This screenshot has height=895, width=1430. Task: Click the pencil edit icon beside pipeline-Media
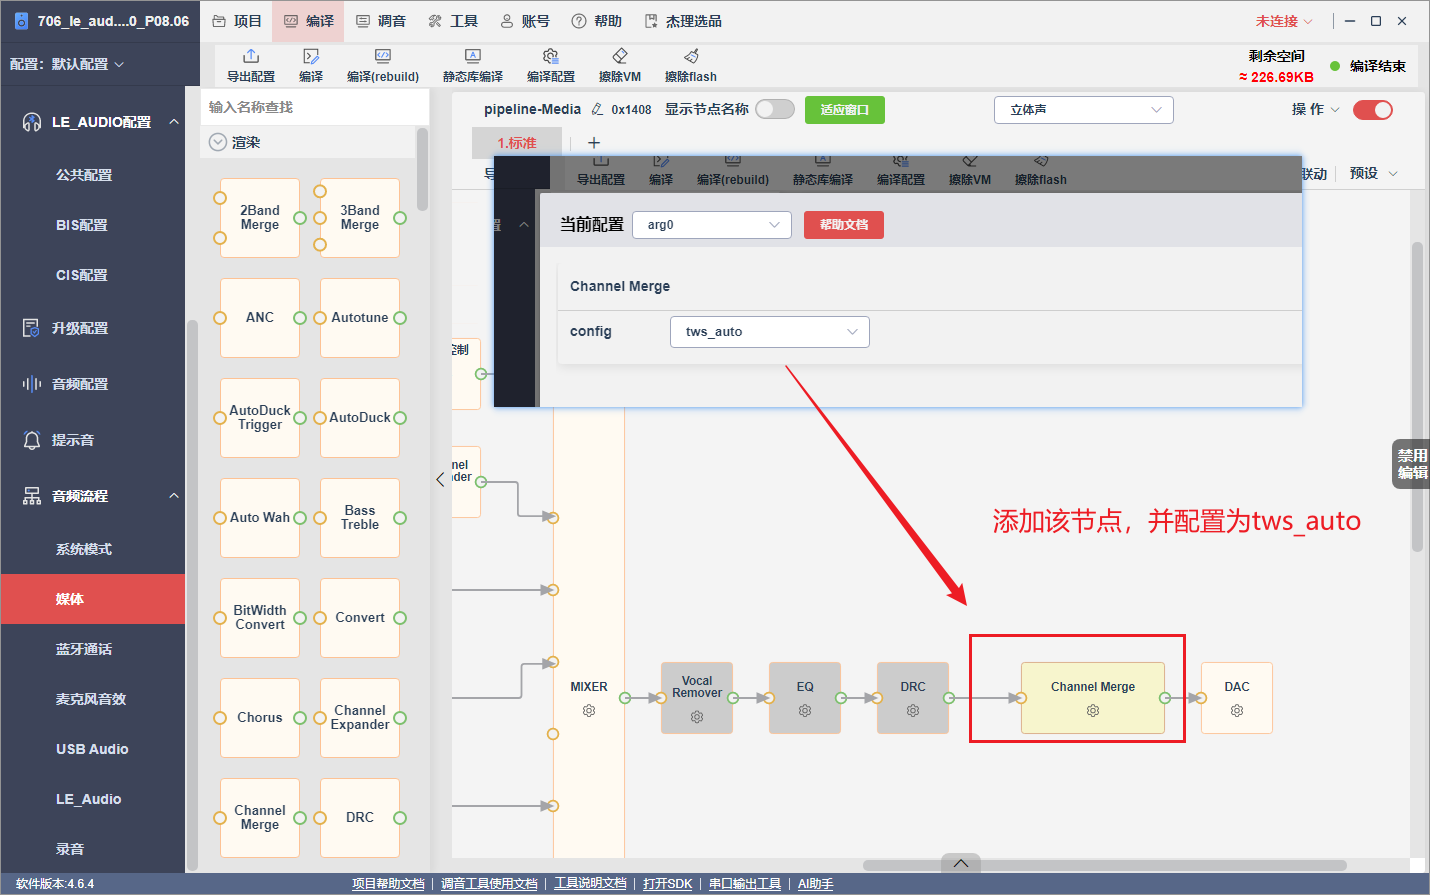tap(597, 110)
